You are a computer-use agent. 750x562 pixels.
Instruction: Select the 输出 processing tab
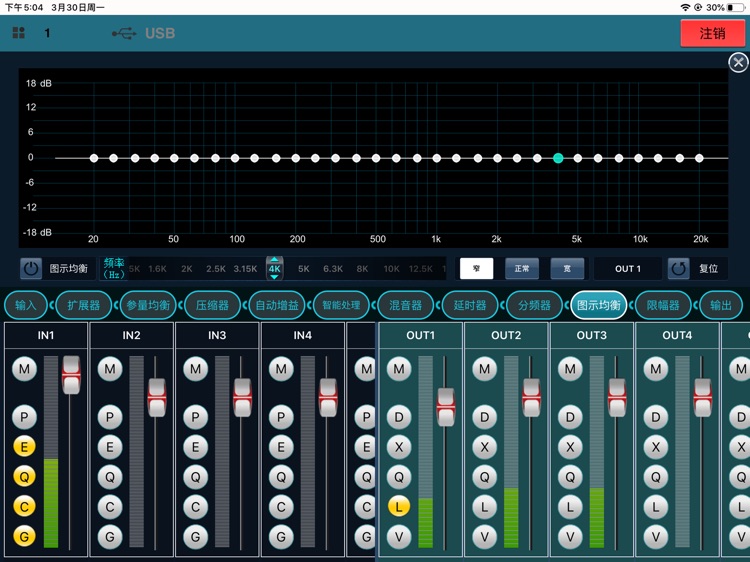[x=721, y=305]
